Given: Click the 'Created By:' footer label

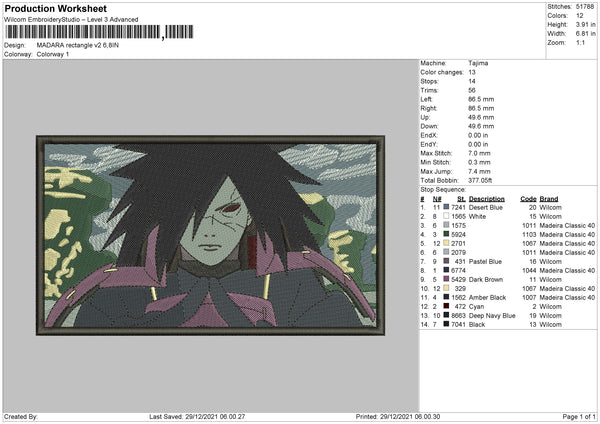Looking at the screenshot, I should tap(21, 416).
